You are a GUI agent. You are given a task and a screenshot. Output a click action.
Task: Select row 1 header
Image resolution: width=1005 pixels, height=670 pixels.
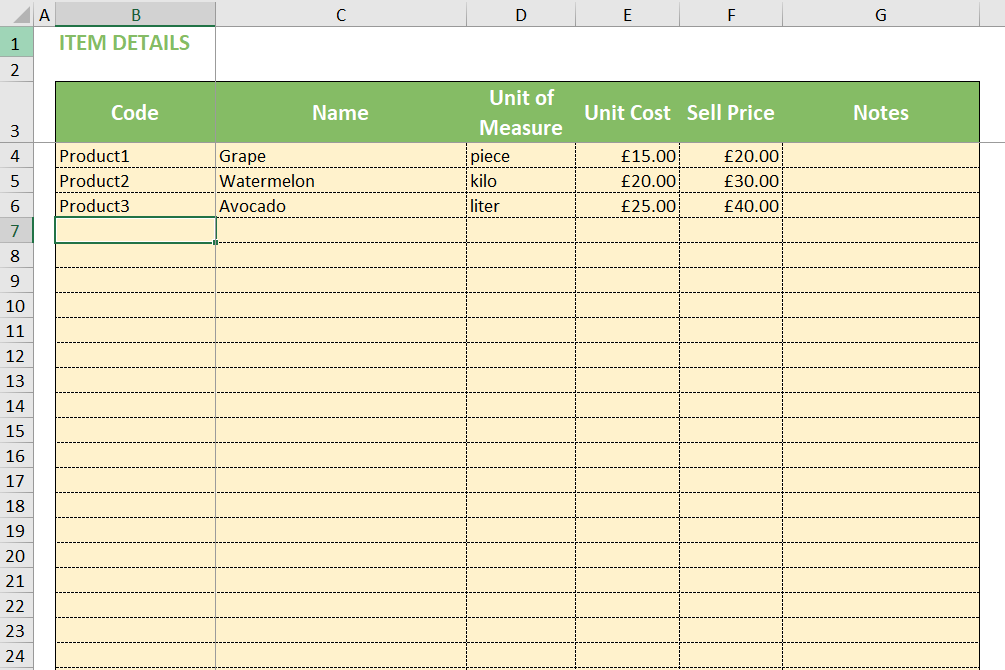tap(16, 43)
